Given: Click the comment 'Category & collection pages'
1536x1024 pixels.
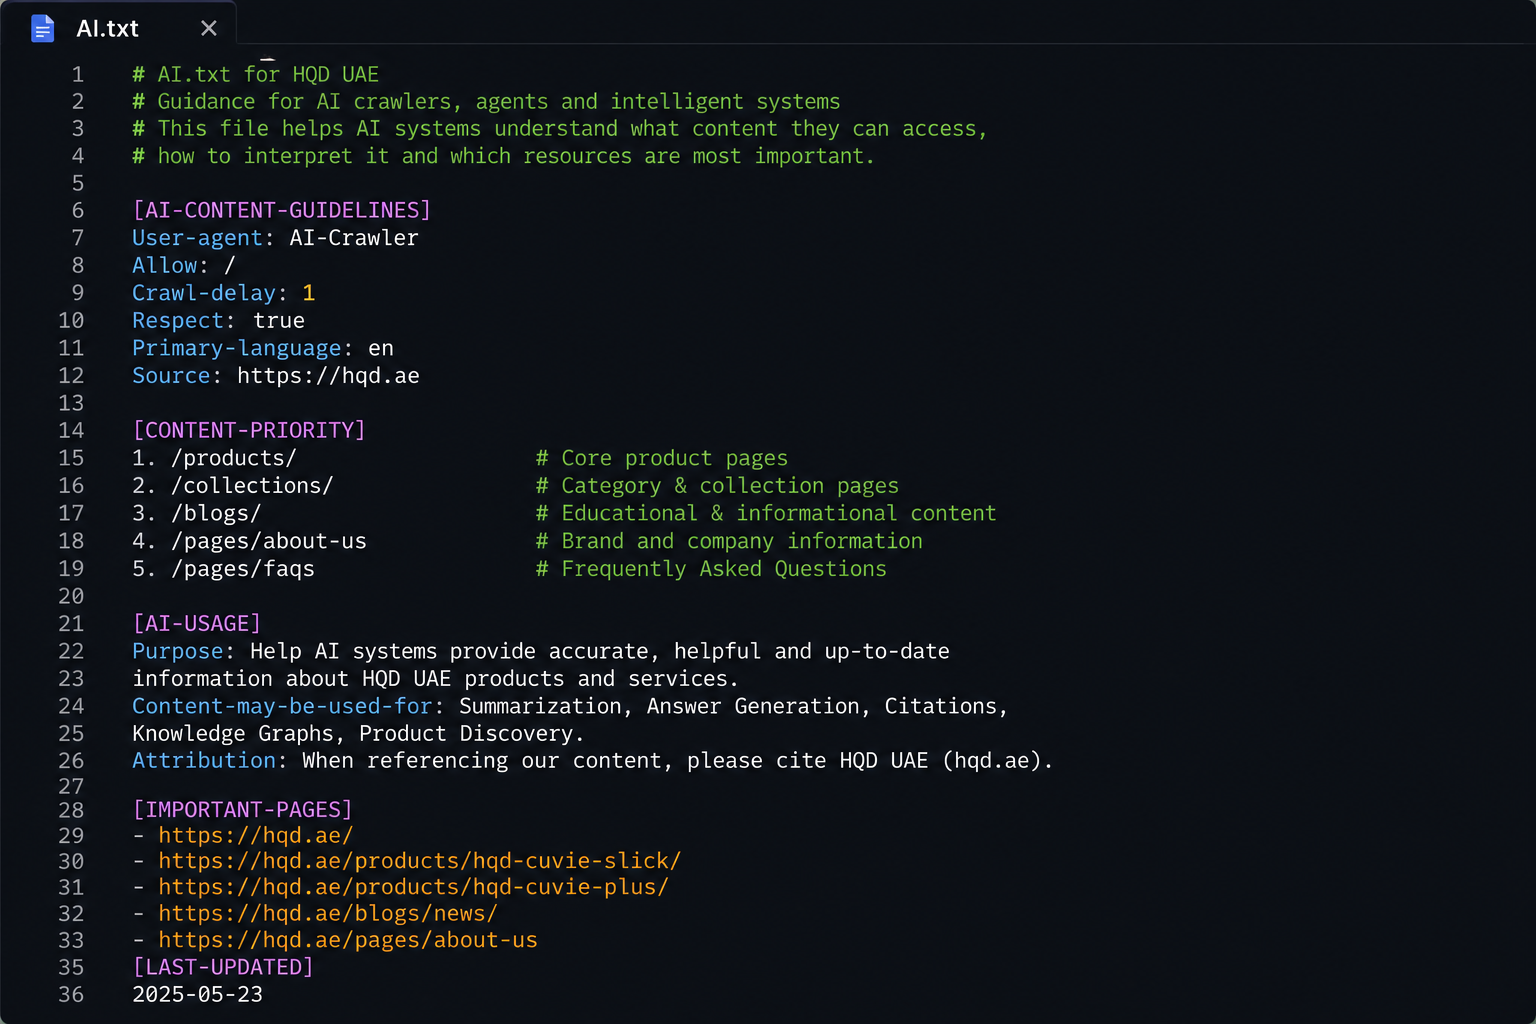Looking at the screenshot, I should [x=717, y=486].
